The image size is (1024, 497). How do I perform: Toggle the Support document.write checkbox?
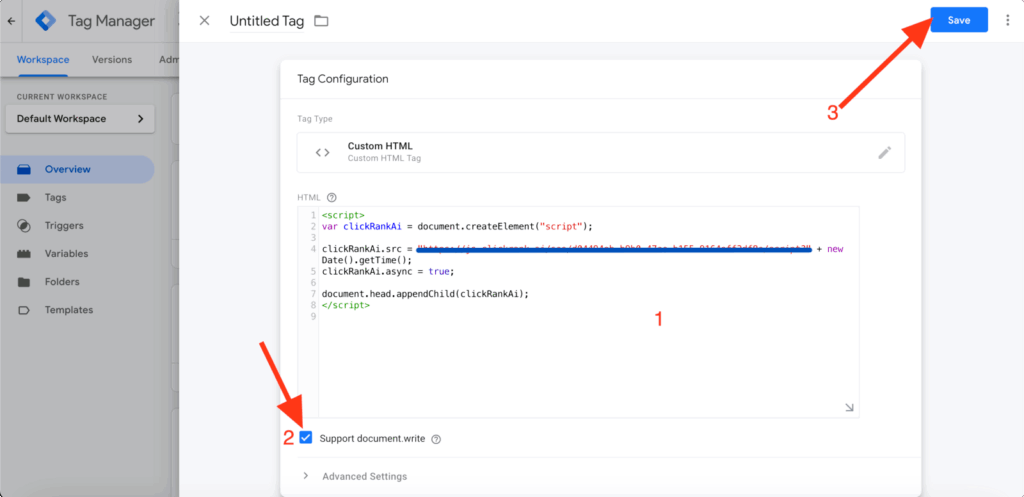(306, 438)
